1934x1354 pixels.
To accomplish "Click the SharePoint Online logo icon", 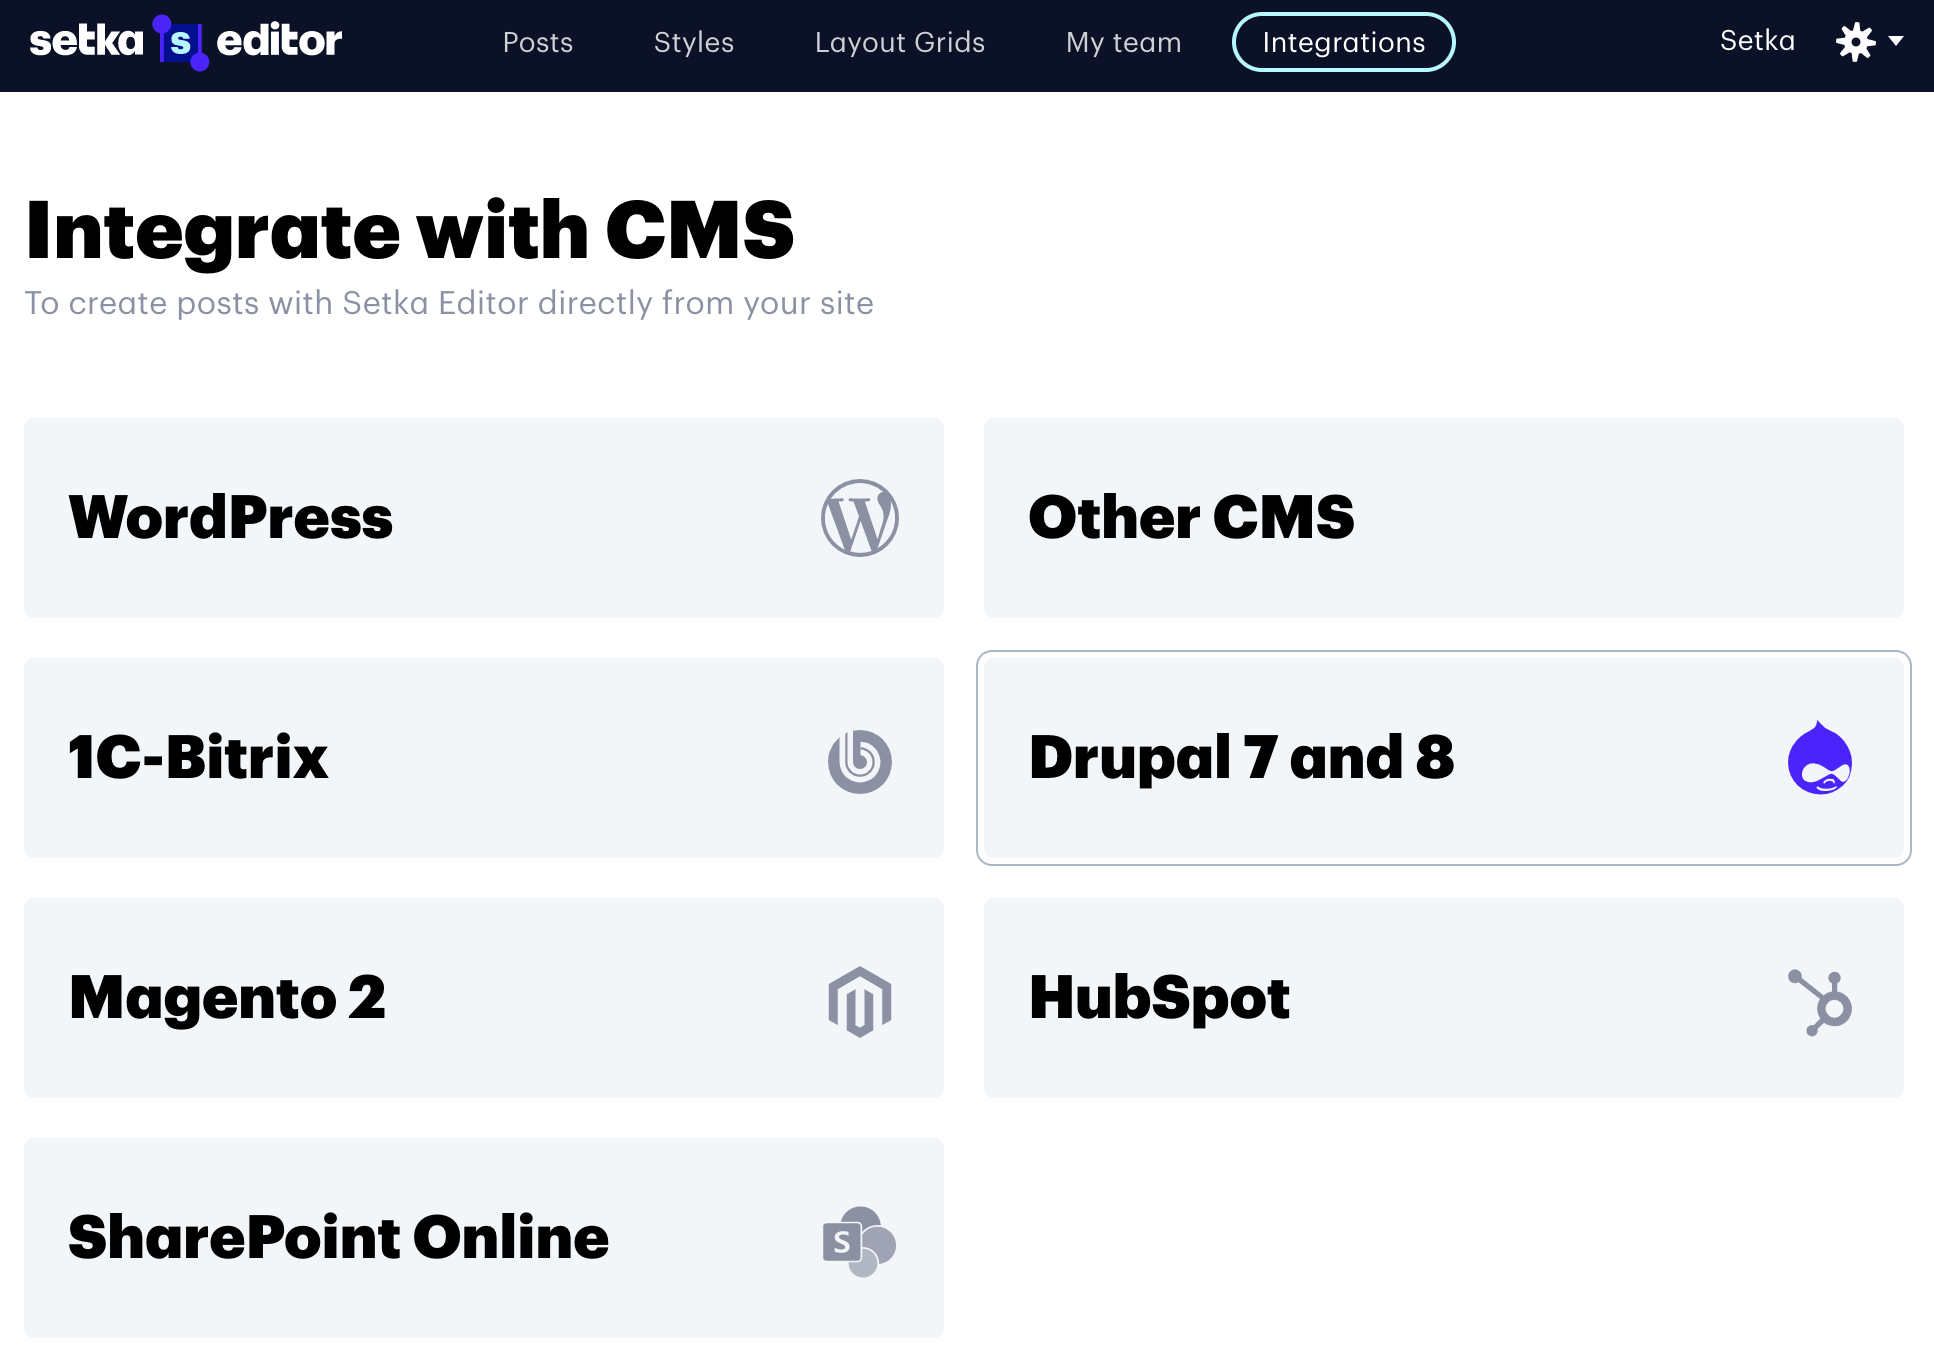I will (x=859, y=1241).
